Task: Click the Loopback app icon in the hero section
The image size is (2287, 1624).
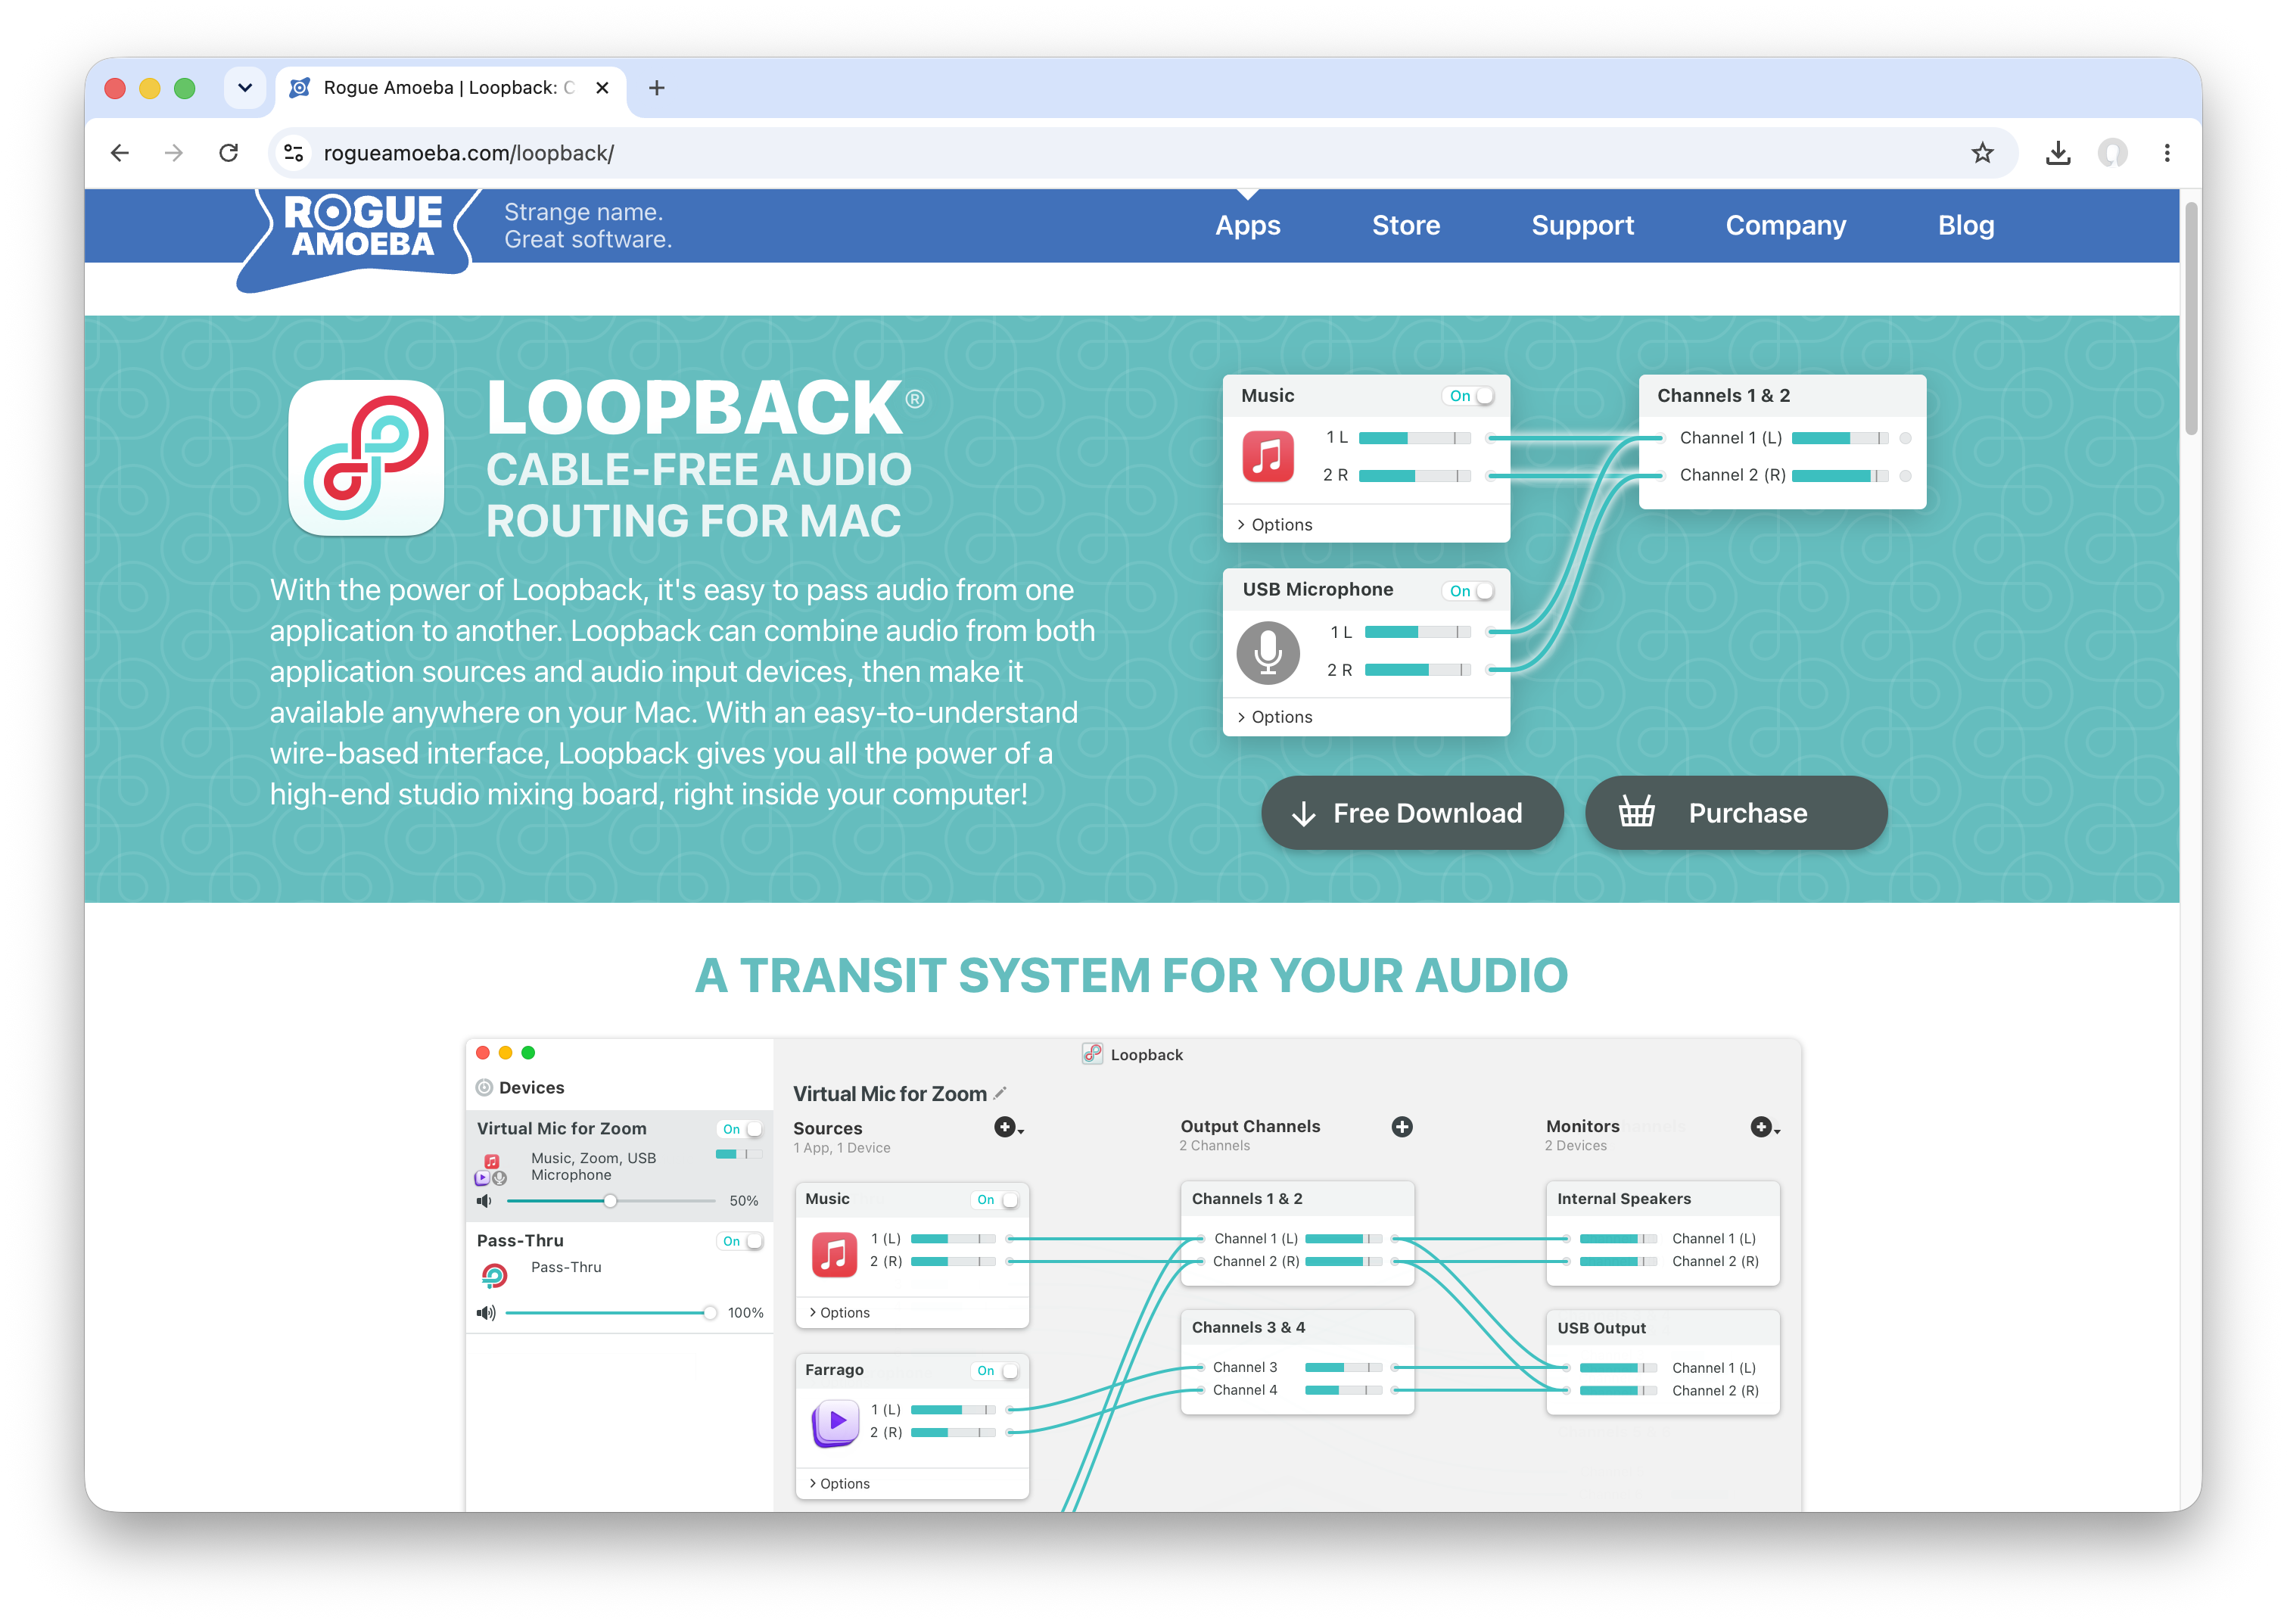Action: pyautogui.click(x=366, y=458)
